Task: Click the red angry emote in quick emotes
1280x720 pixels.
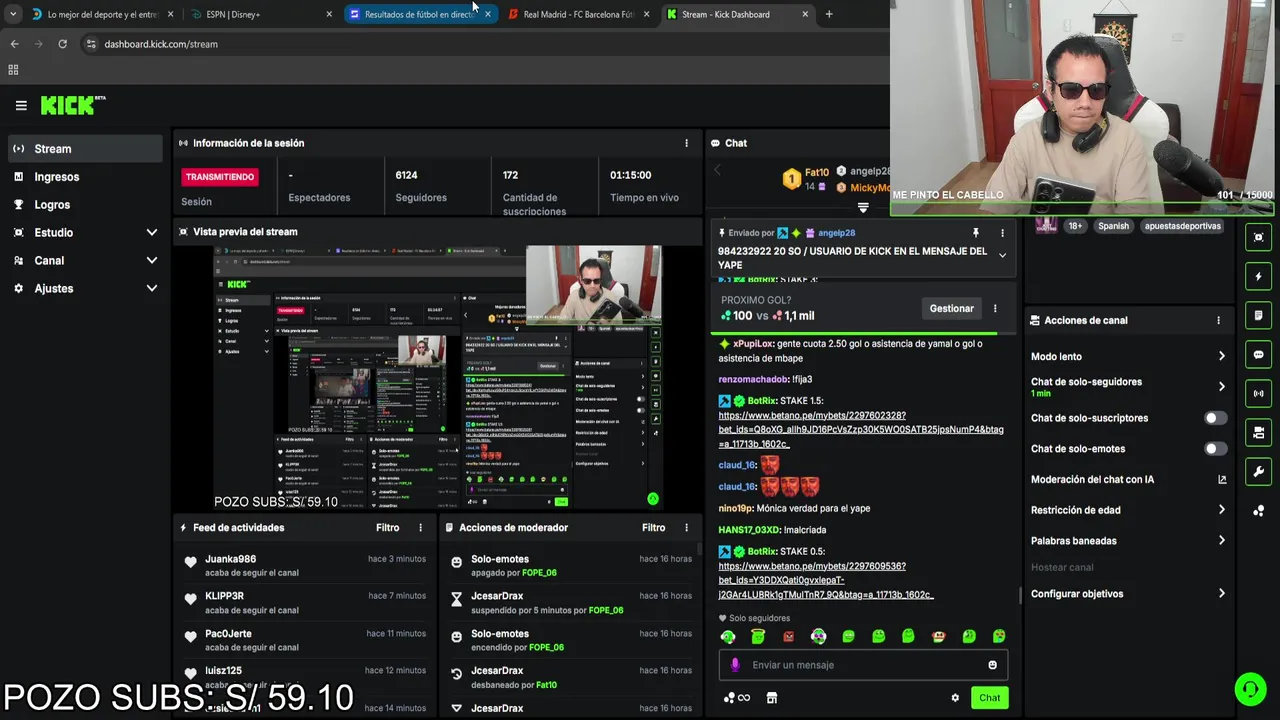Action: pos(788,636)
